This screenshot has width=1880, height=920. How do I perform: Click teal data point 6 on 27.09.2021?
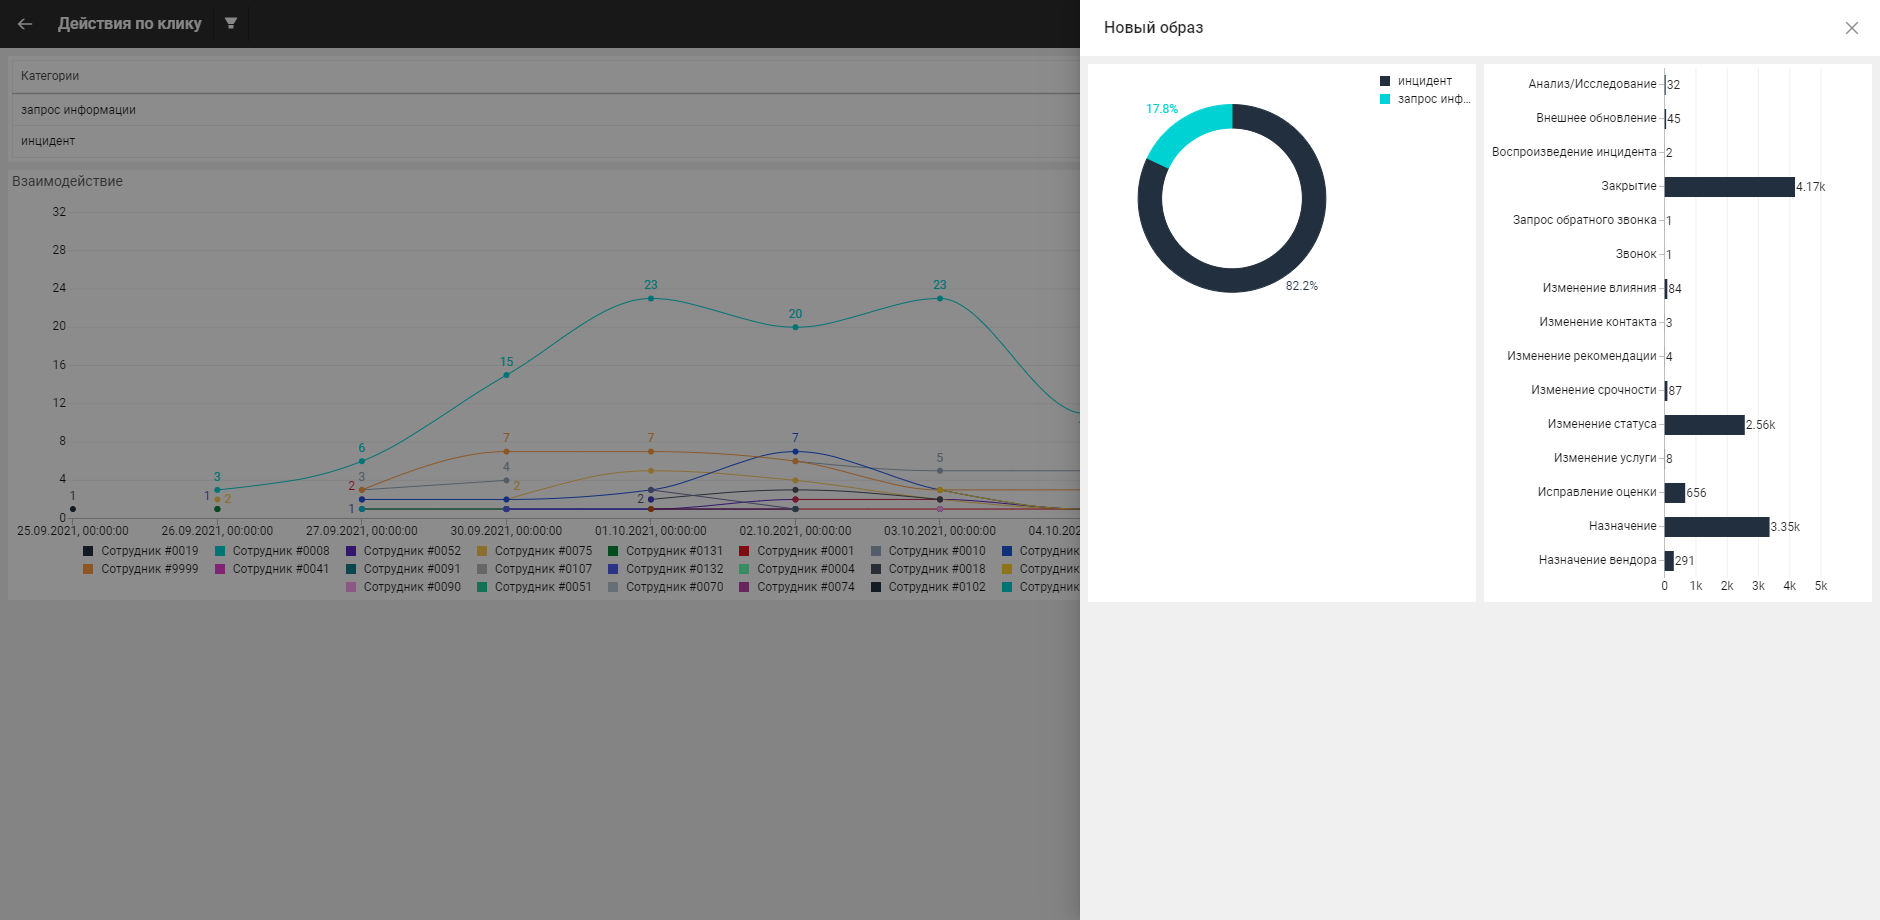click(x=362, y=461)
